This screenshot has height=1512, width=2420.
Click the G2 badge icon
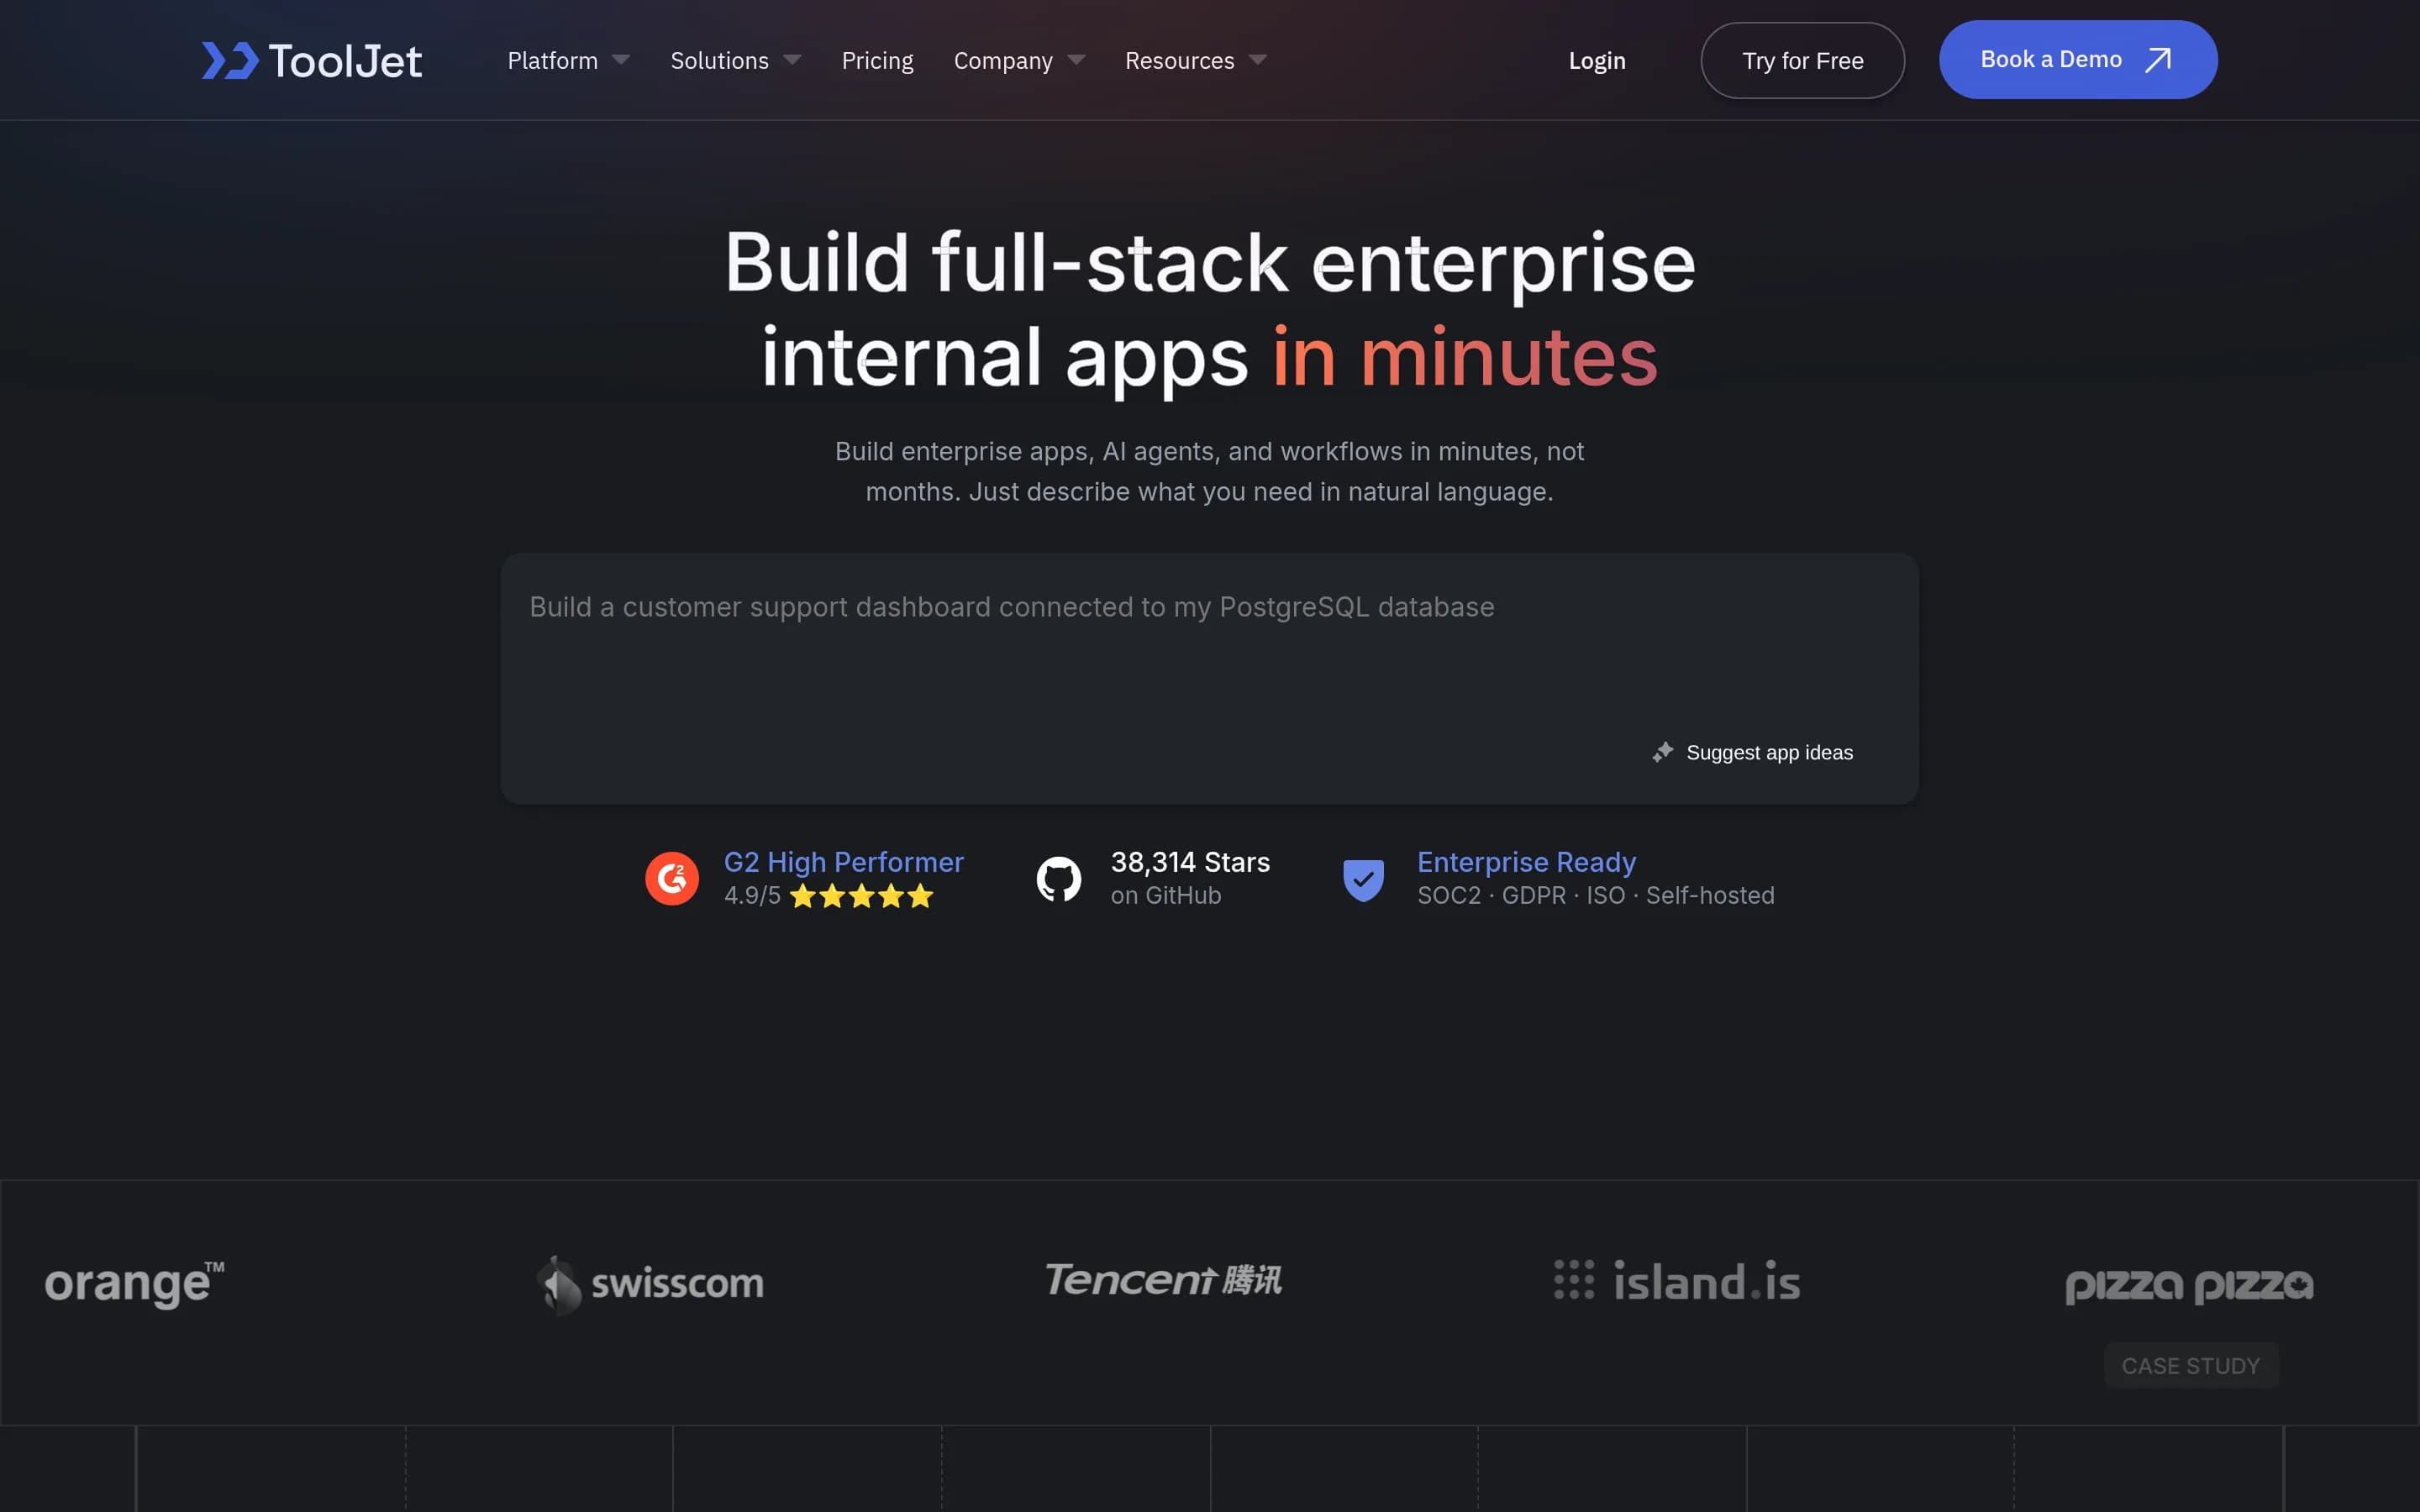pyautogui.click(x=672, y=878)
